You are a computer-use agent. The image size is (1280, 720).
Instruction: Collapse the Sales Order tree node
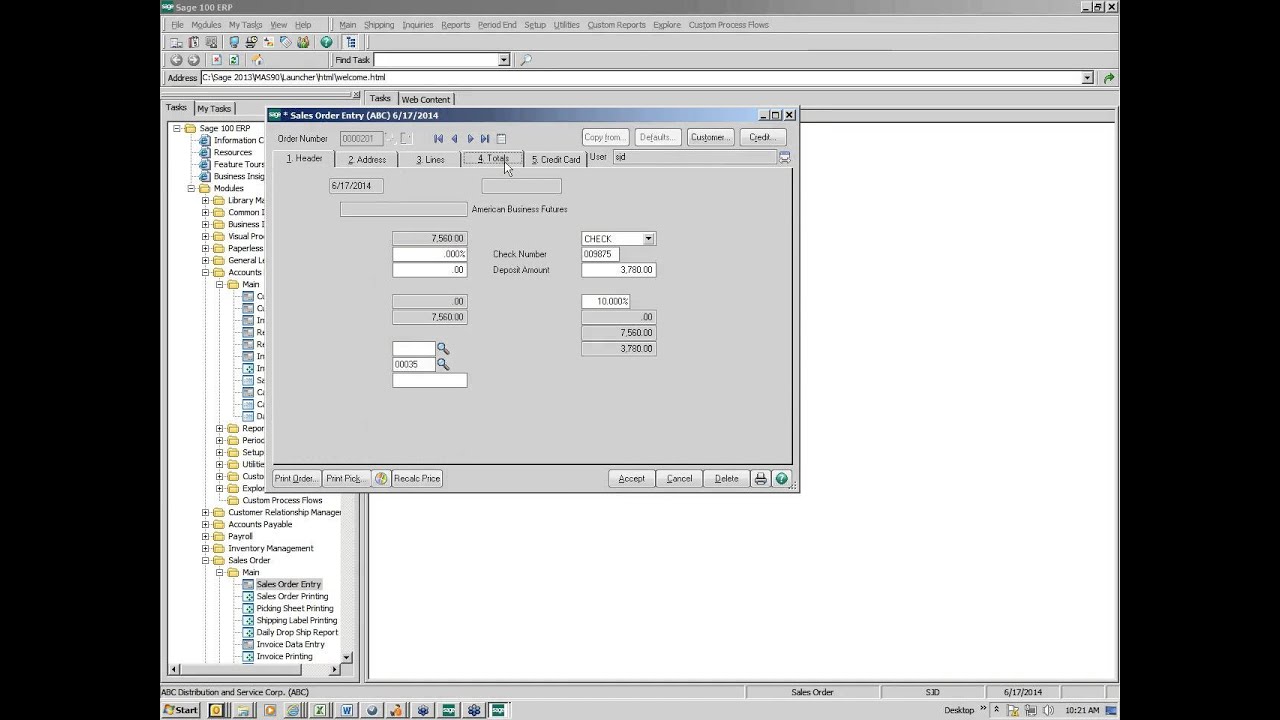click(x=205, y=560)
